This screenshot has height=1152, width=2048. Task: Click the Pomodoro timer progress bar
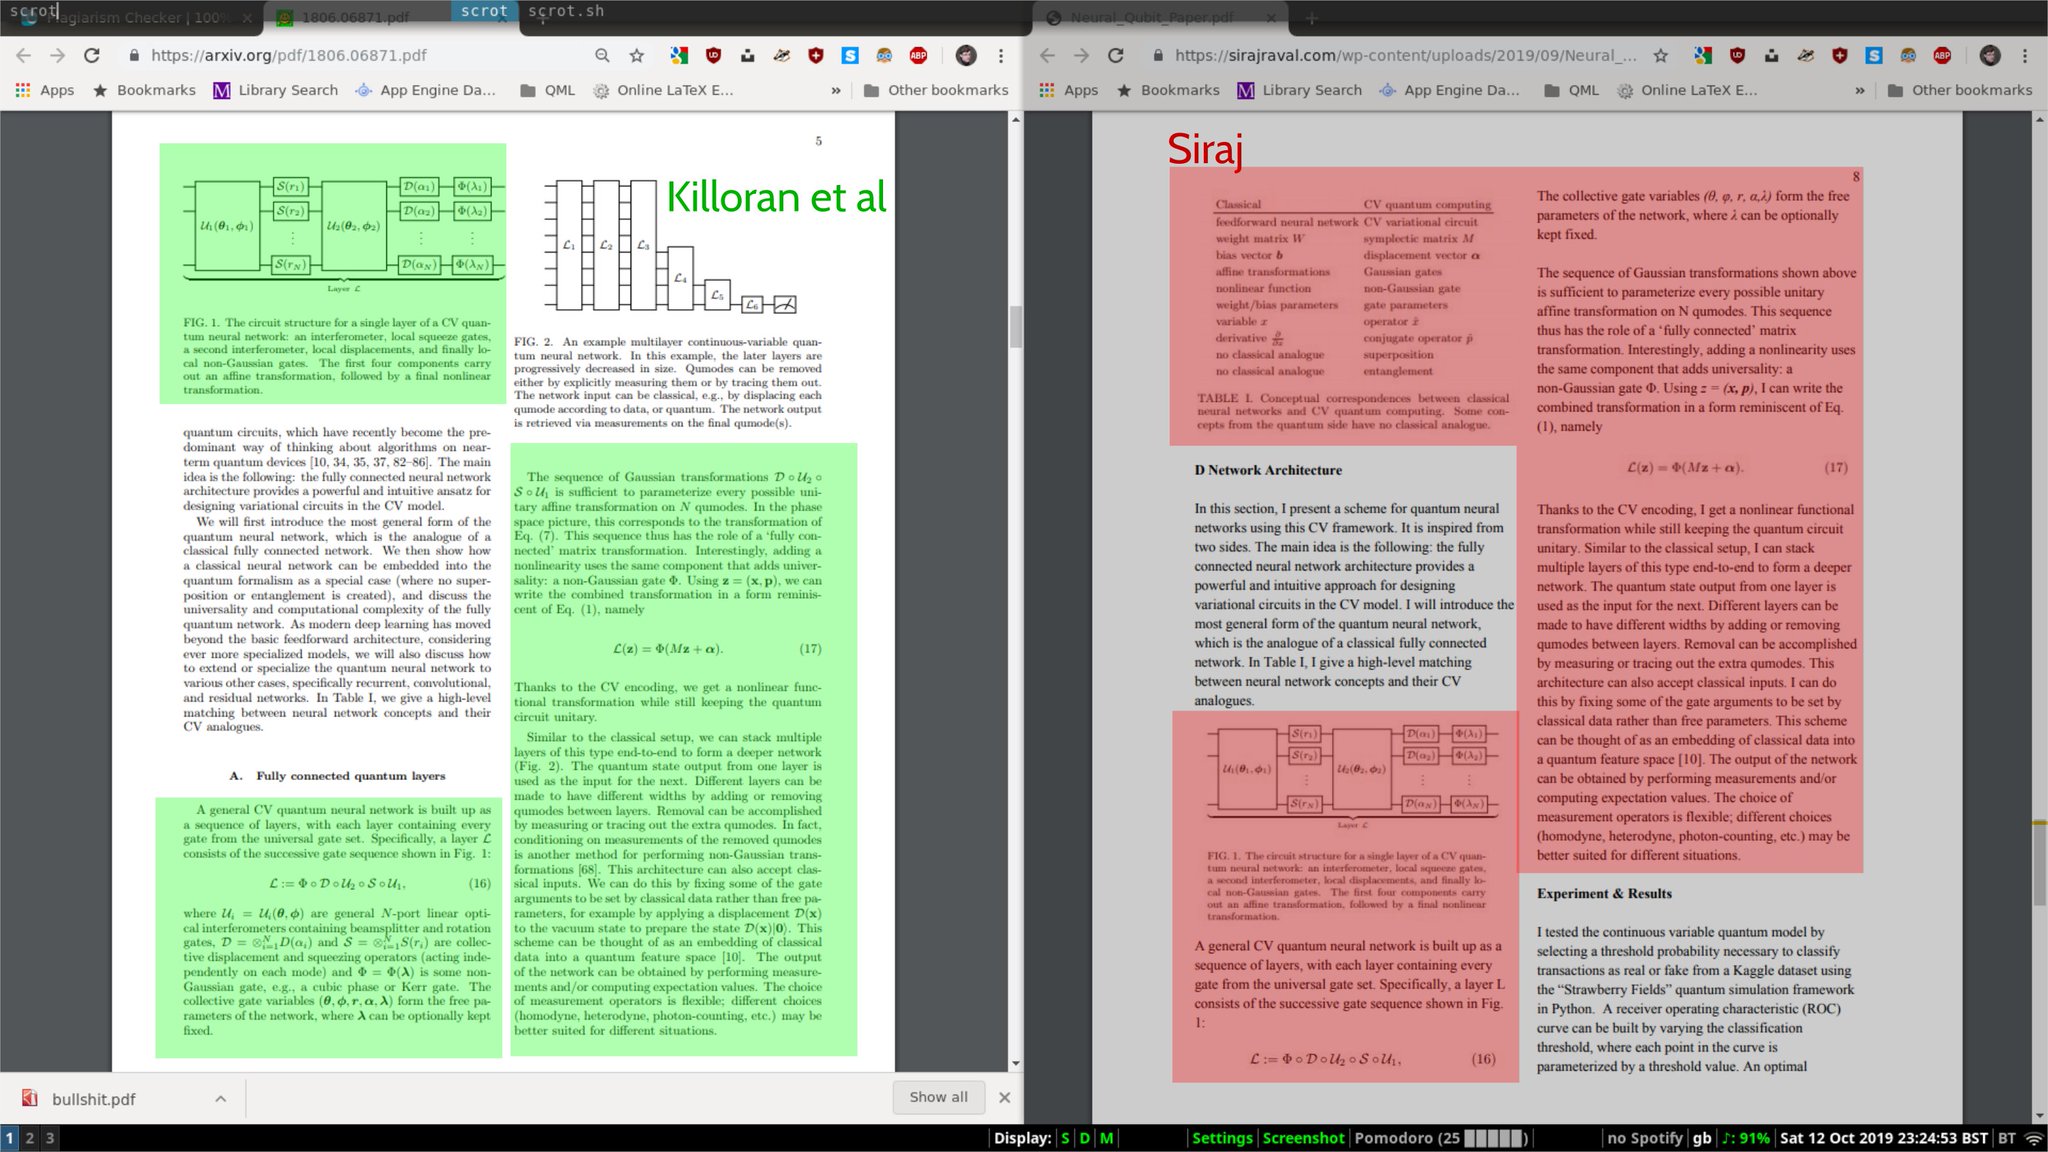[1494, 1138]
